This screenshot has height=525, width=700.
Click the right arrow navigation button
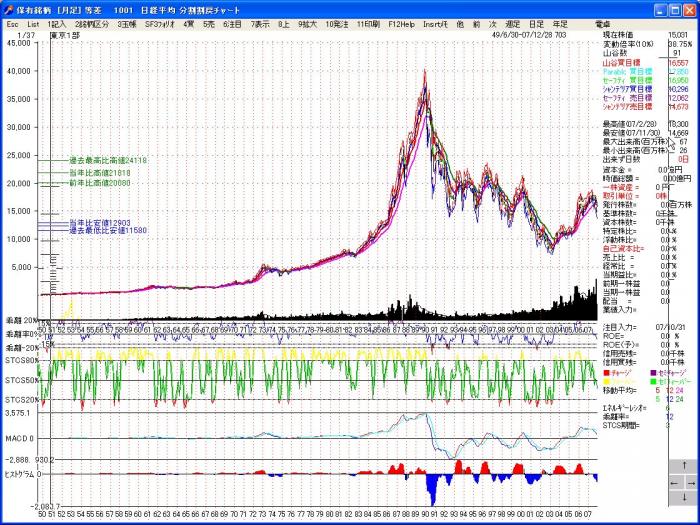tap(690, 482)
